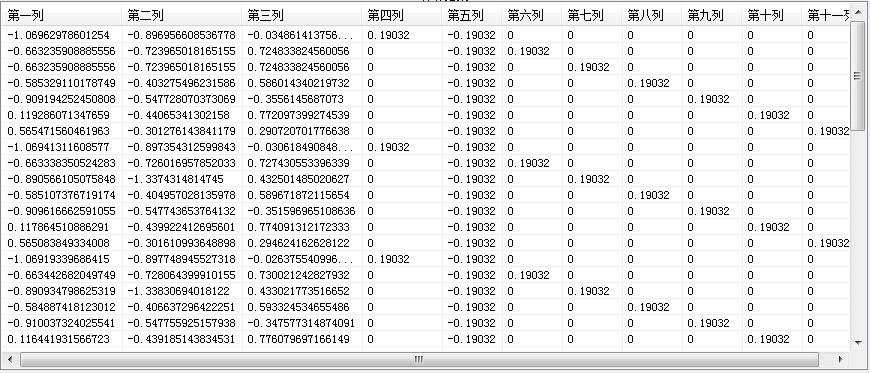Click the vertical scrollbar down arrow
This screenshot has width=870, height=373.
point(858,343)
